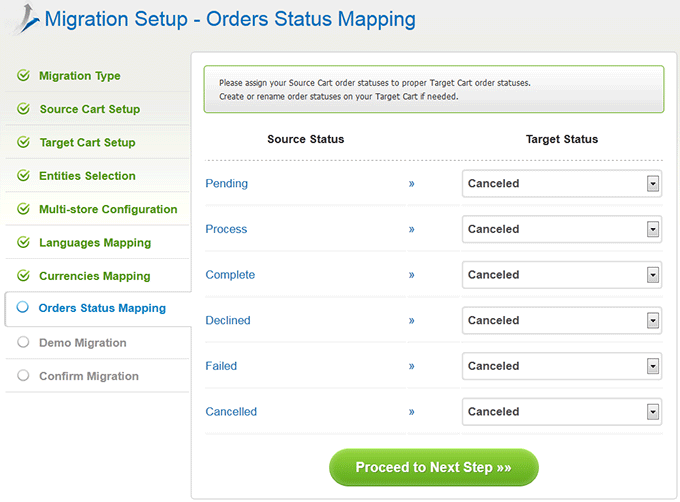The width and height of the screenshot is (680, 502).
Task: Open the target status dropdown for Pending
Action: 562,183
